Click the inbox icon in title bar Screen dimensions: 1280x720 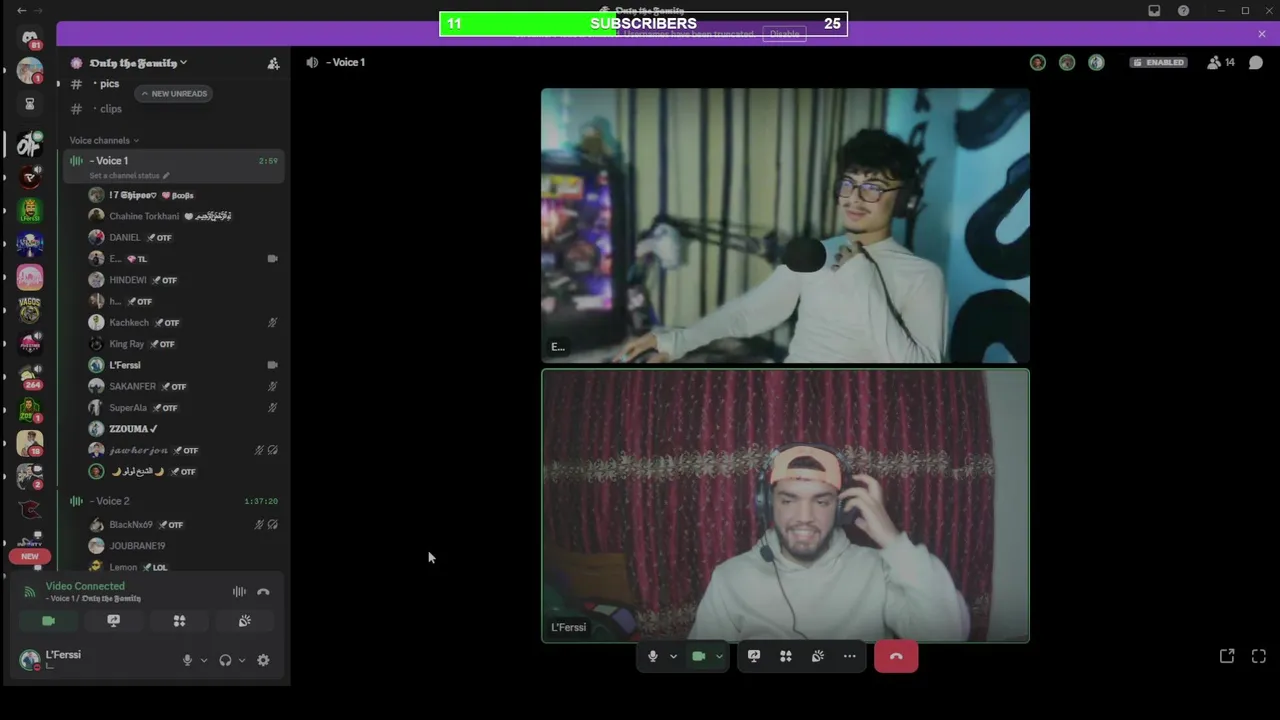[1154, 11]
